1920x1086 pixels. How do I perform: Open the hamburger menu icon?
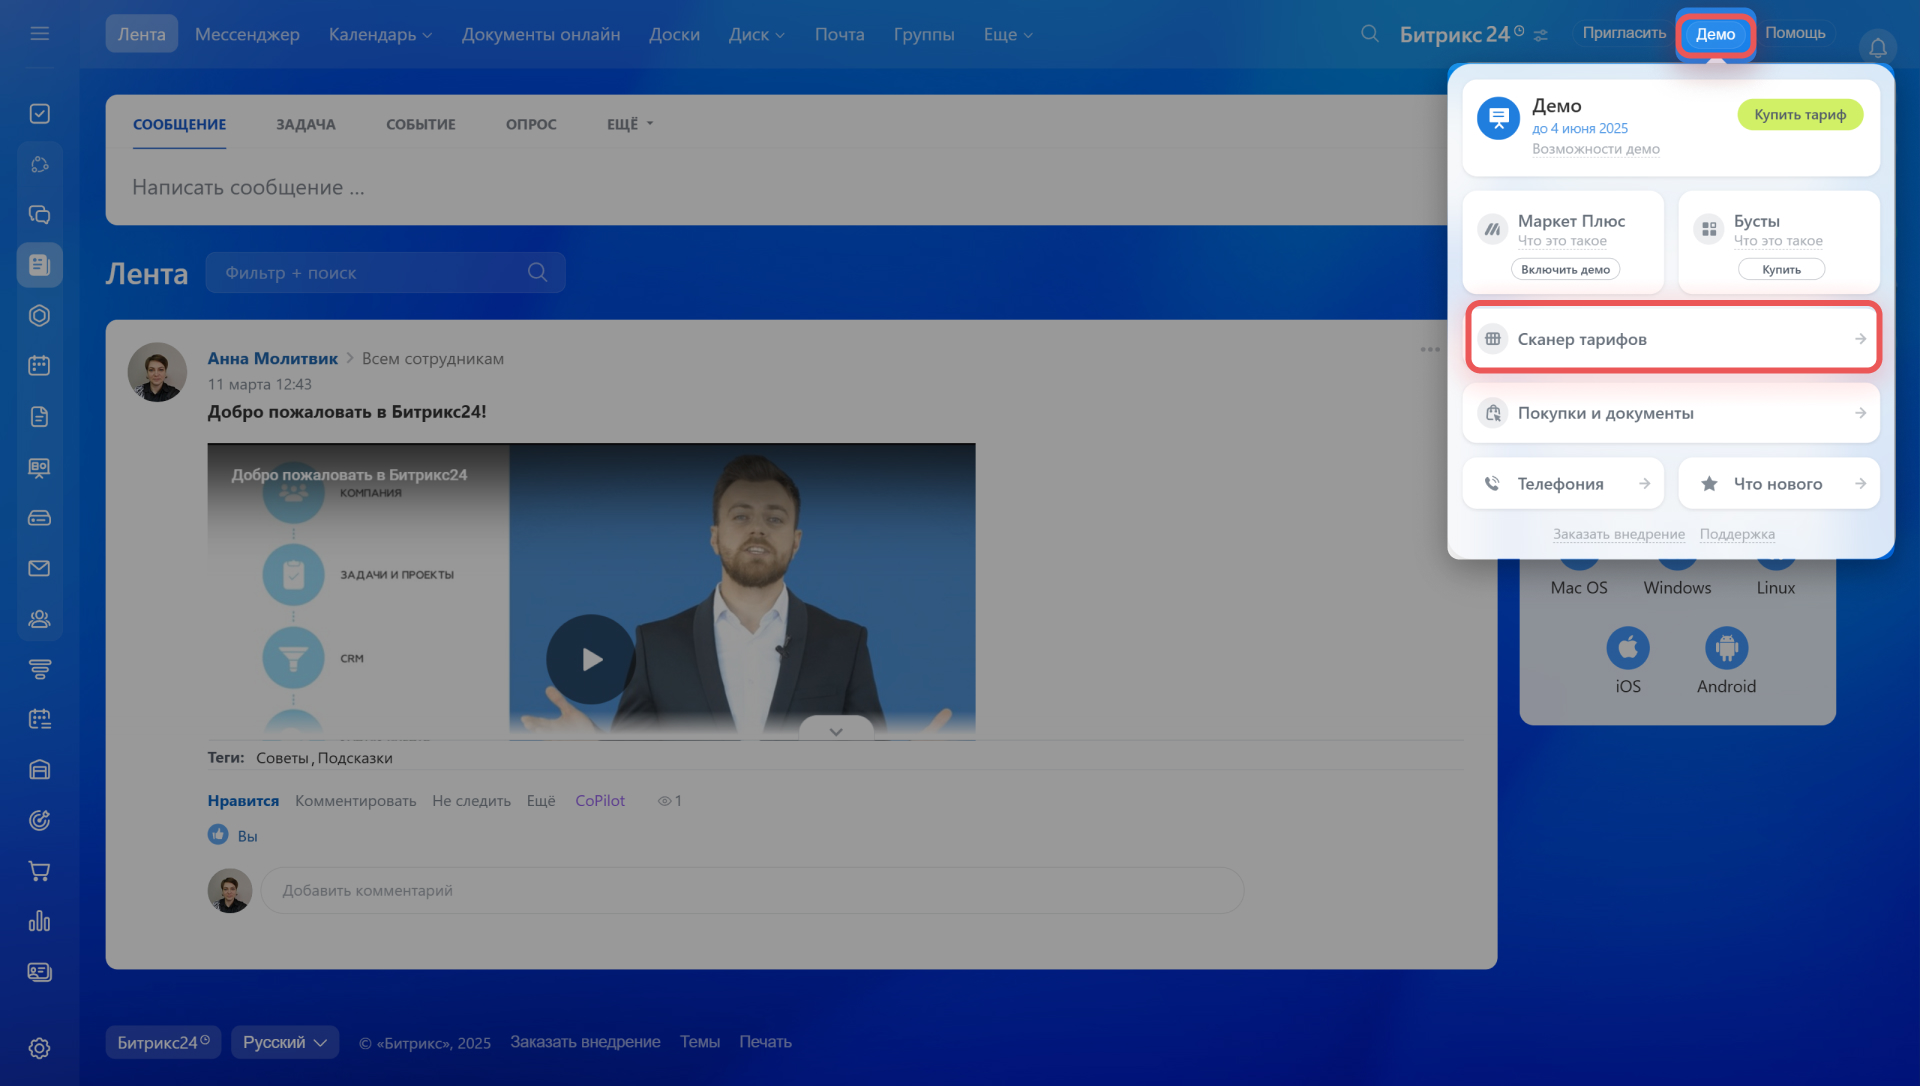[x=39, y=34]
